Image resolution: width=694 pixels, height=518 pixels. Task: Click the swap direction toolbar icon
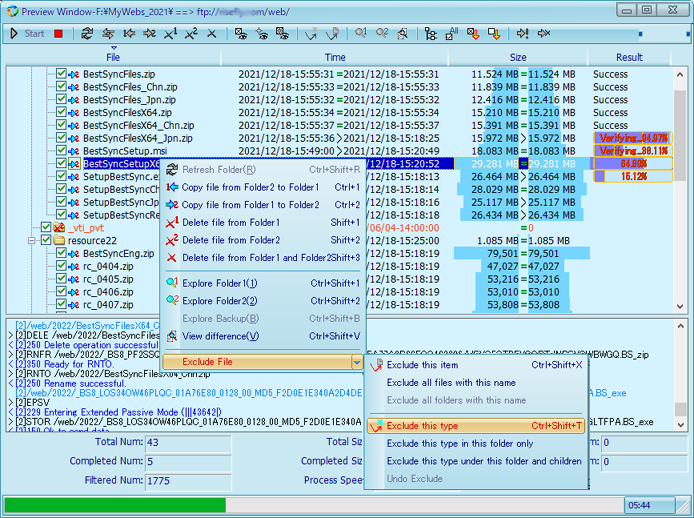108,34
